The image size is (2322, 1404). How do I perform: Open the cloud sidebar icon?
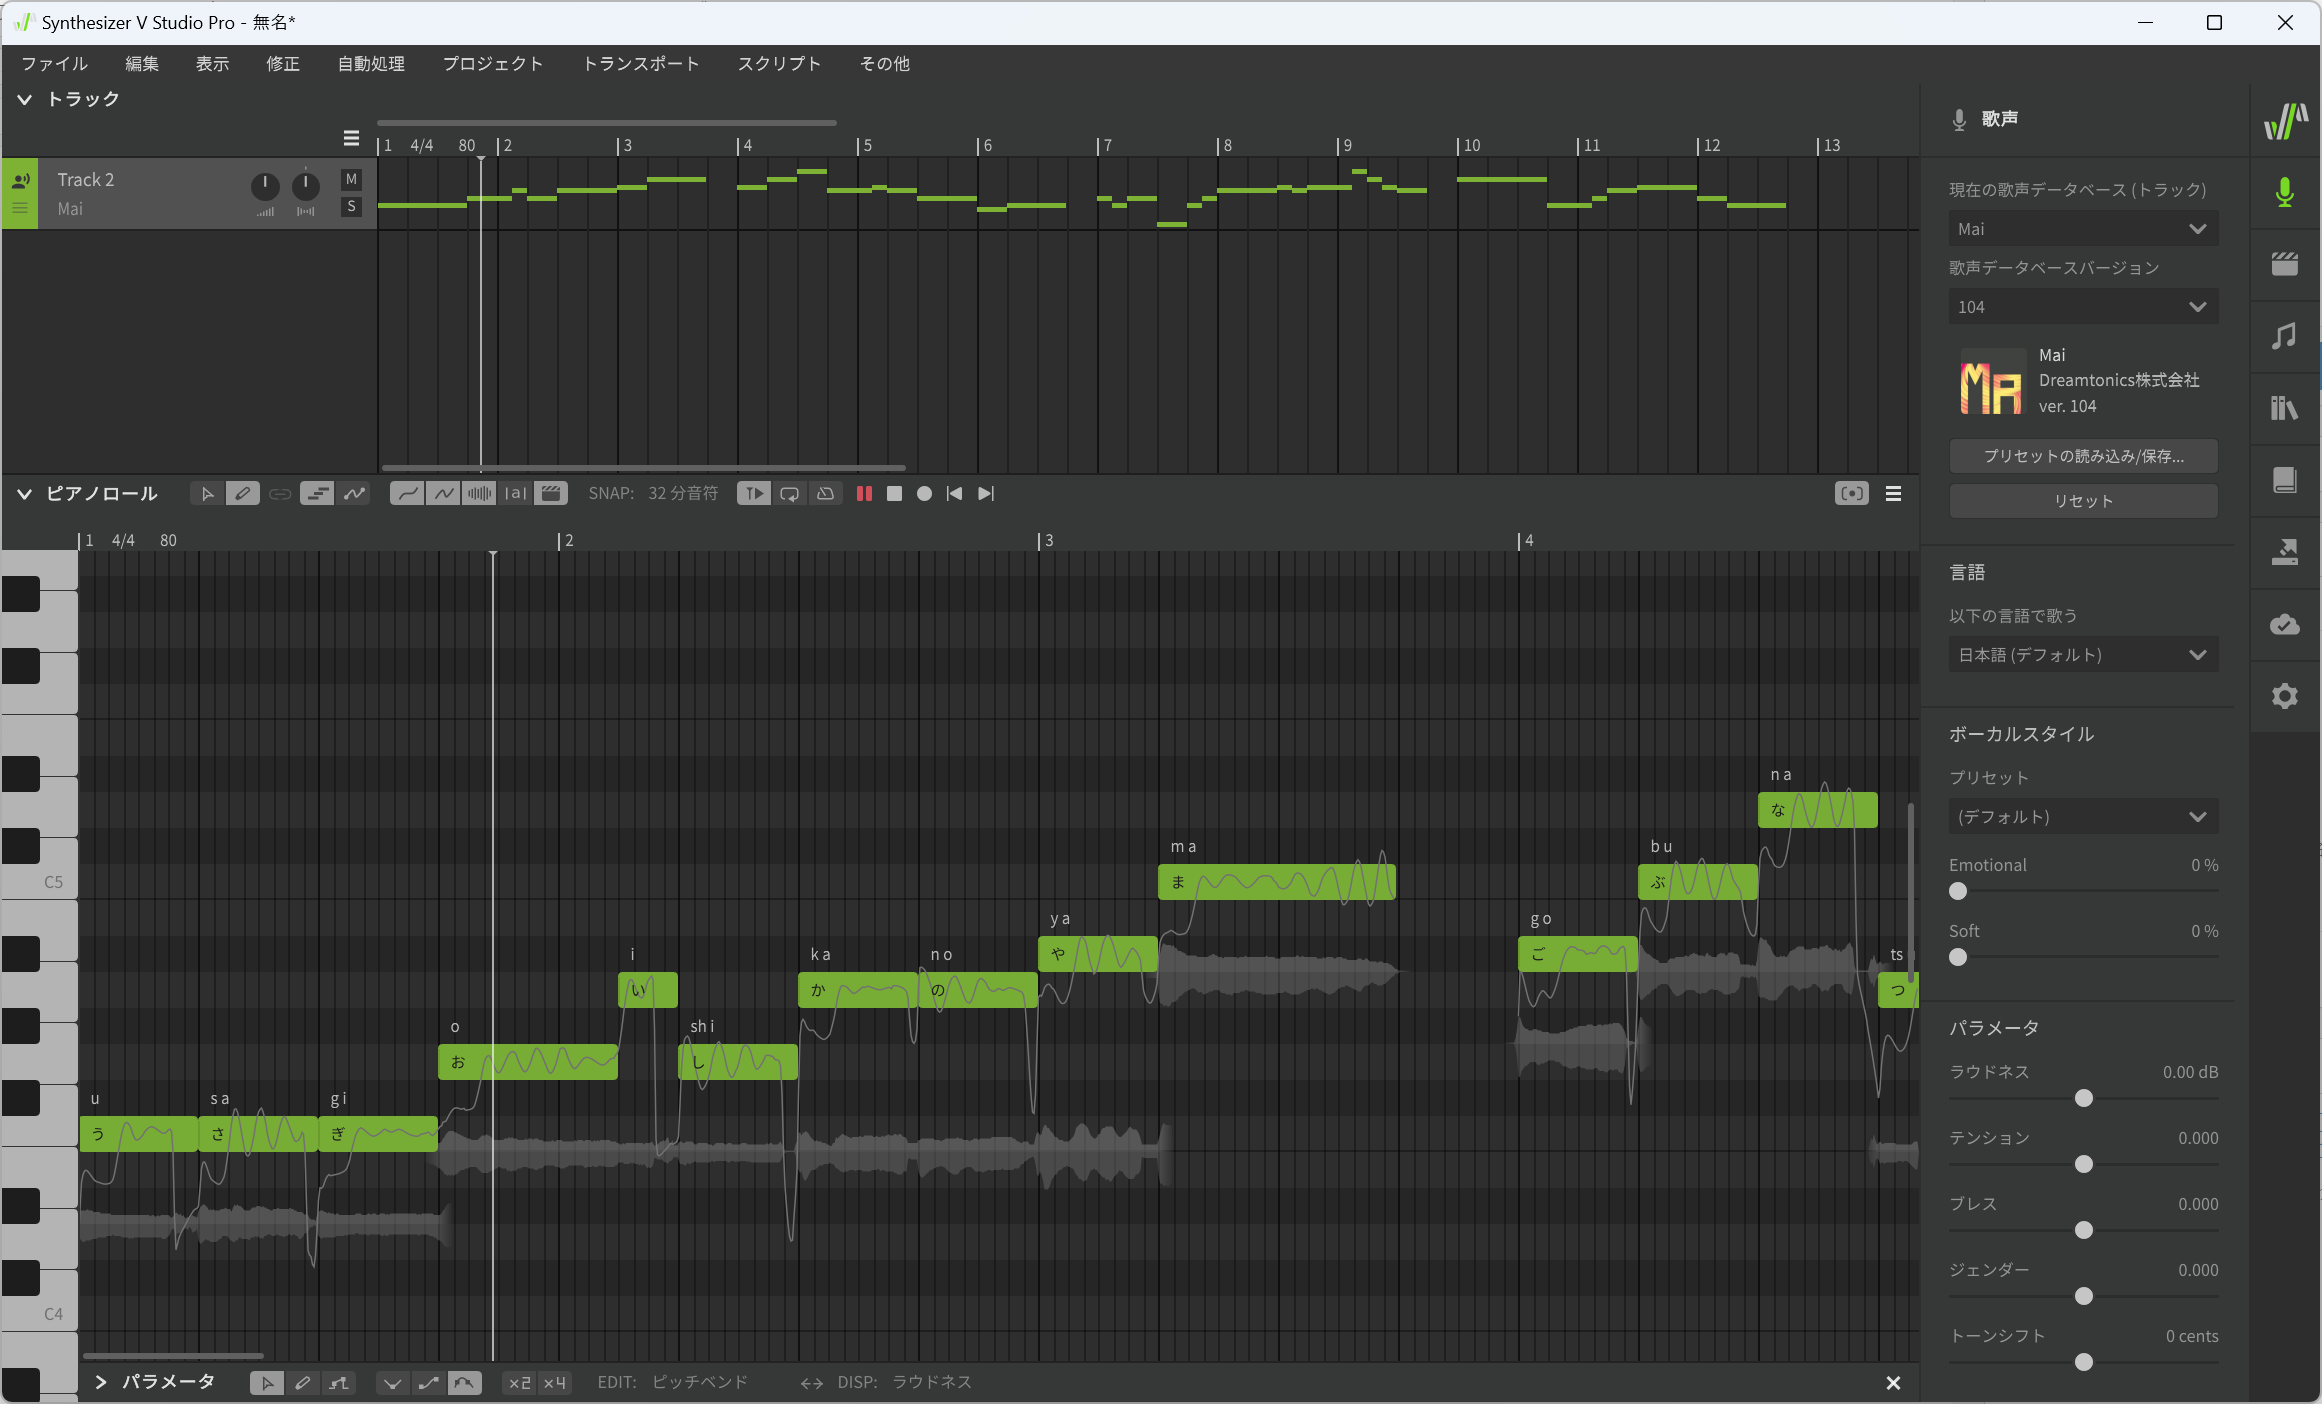2285,624
